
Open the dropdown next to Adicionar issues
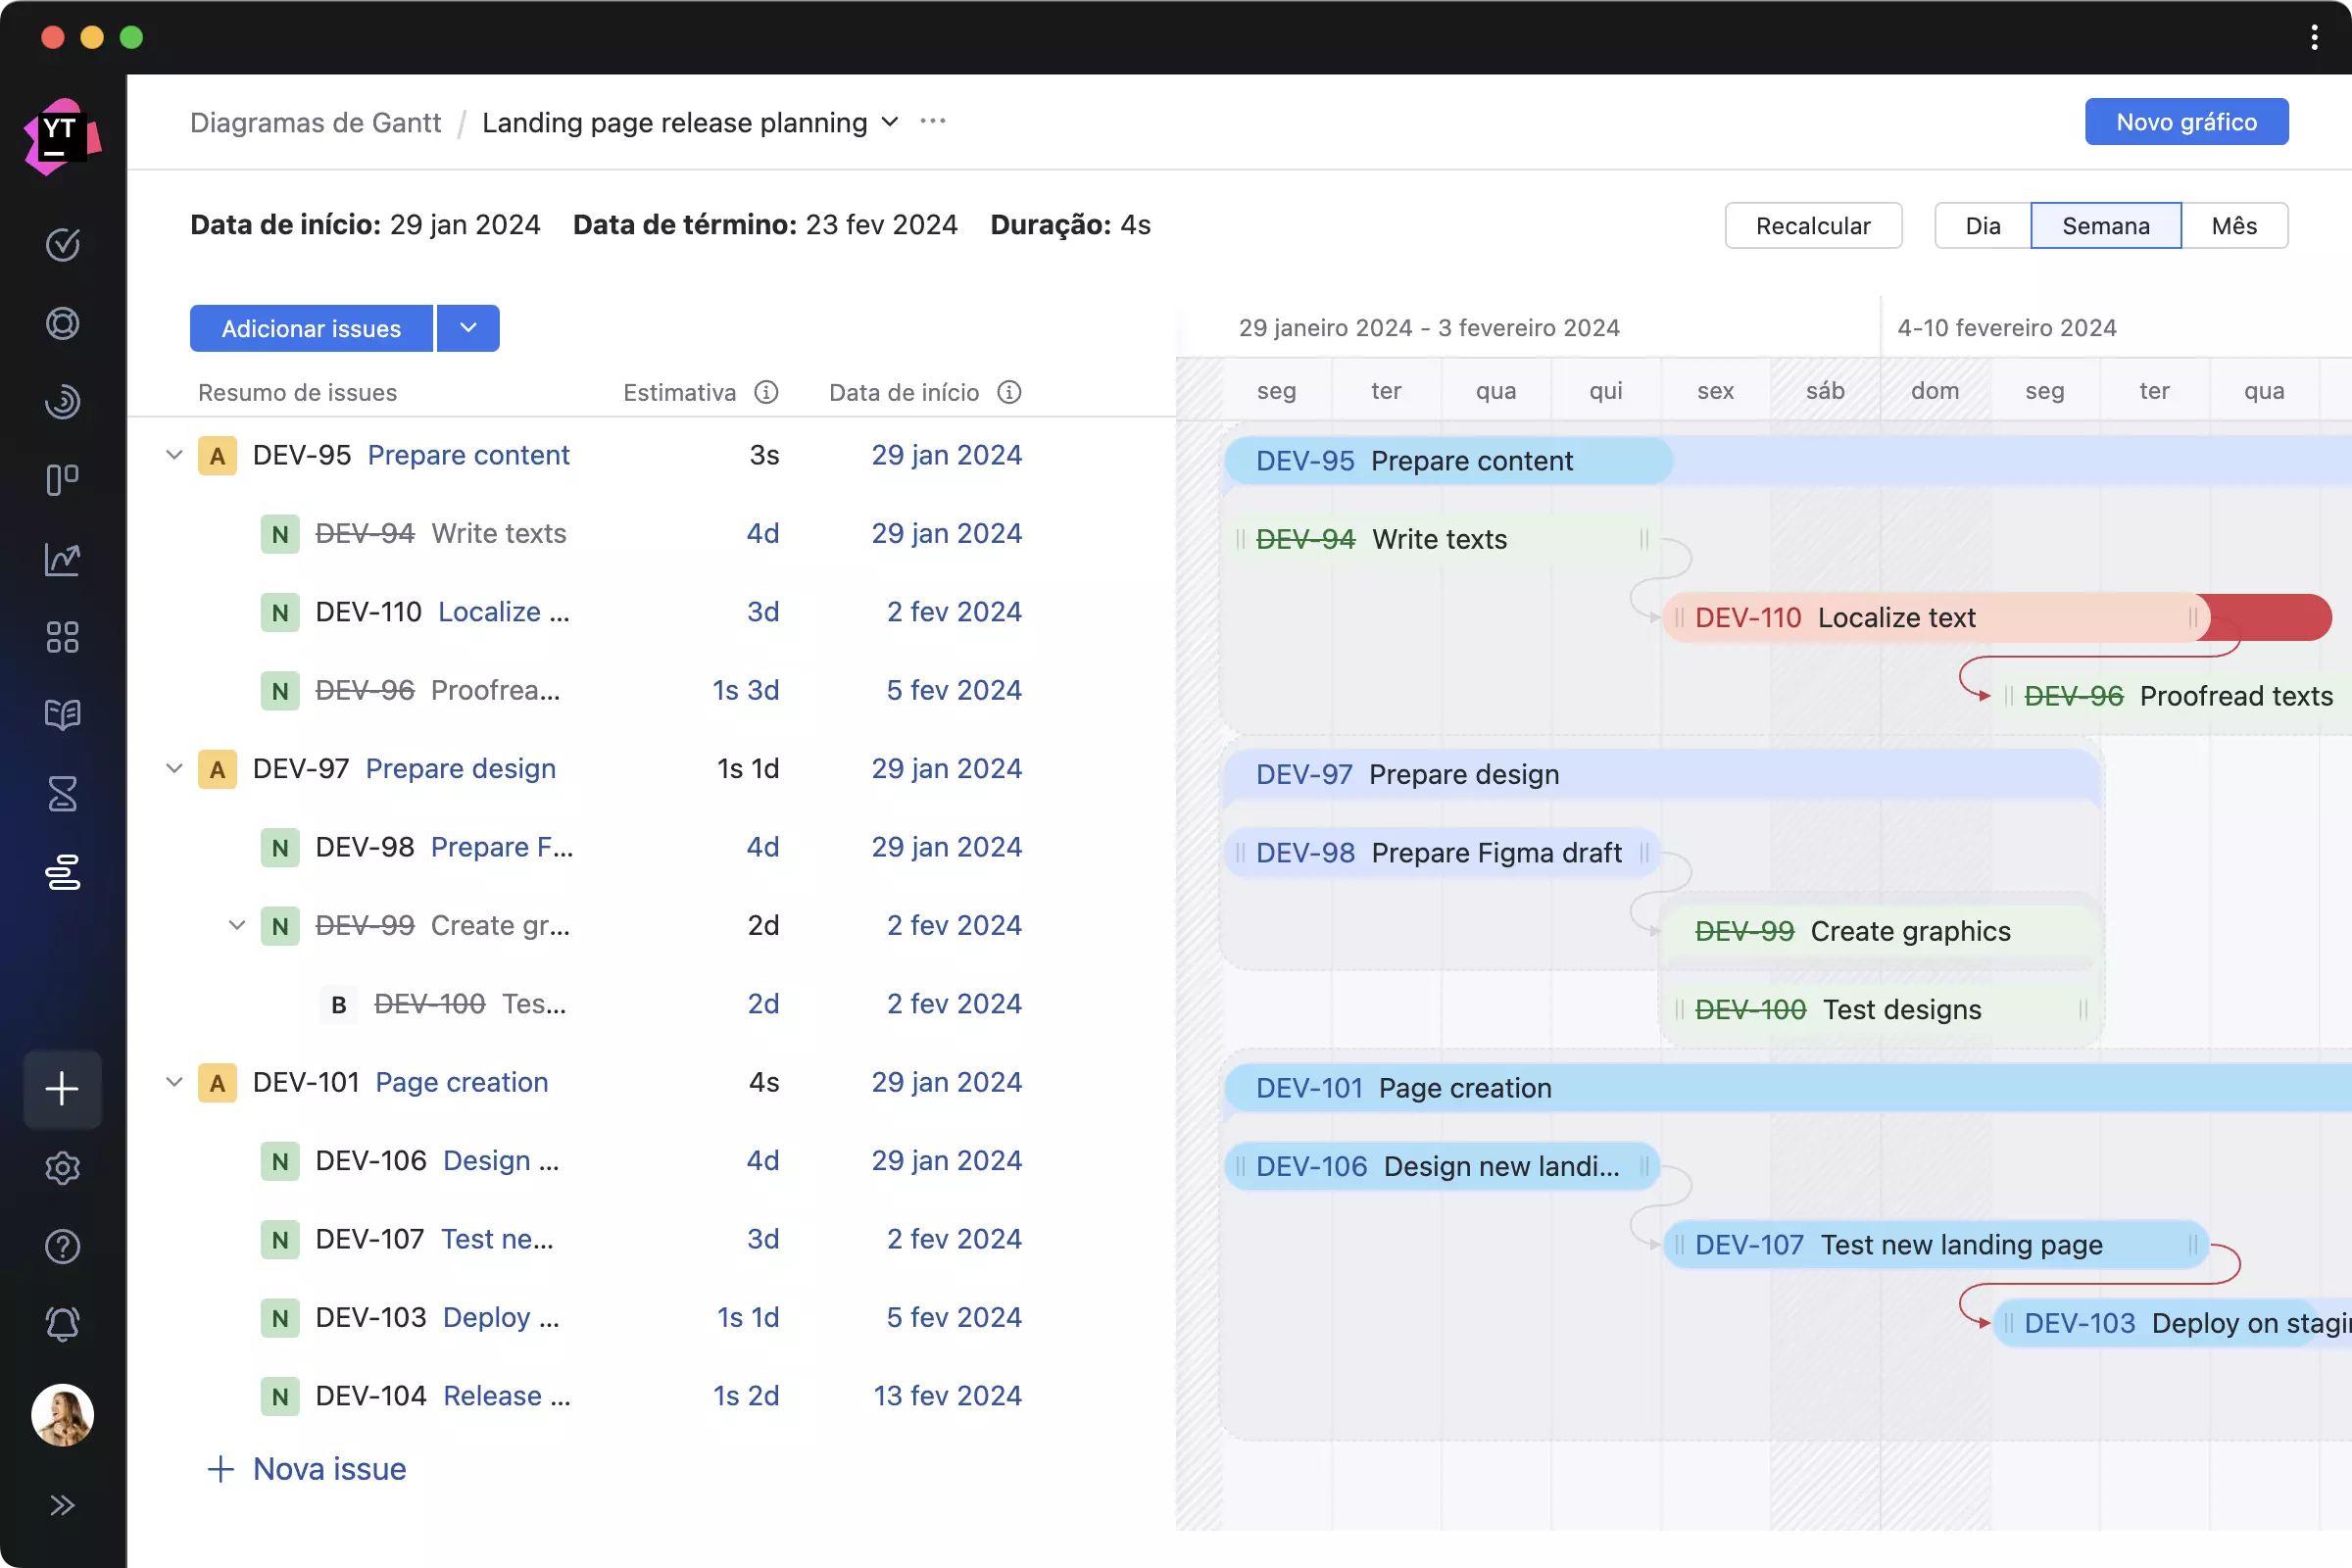[467, 327]
